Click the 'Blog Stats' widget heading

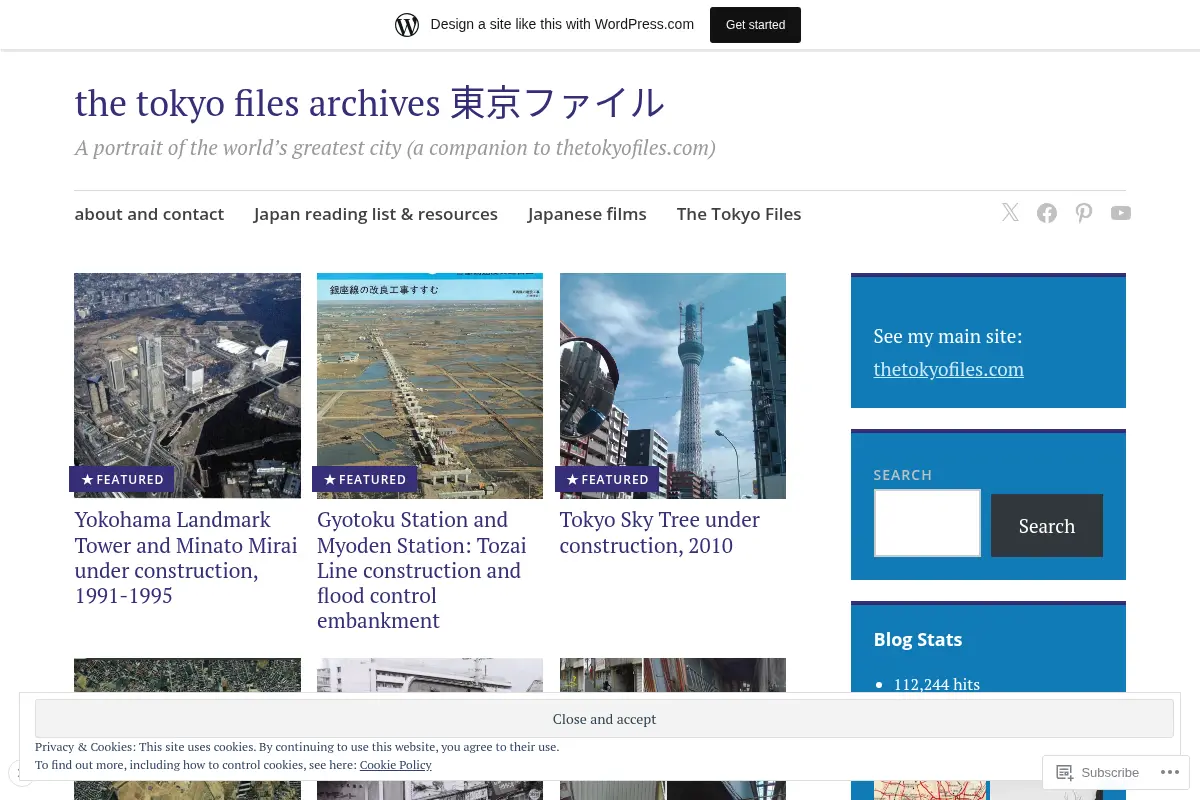[918, 639]
